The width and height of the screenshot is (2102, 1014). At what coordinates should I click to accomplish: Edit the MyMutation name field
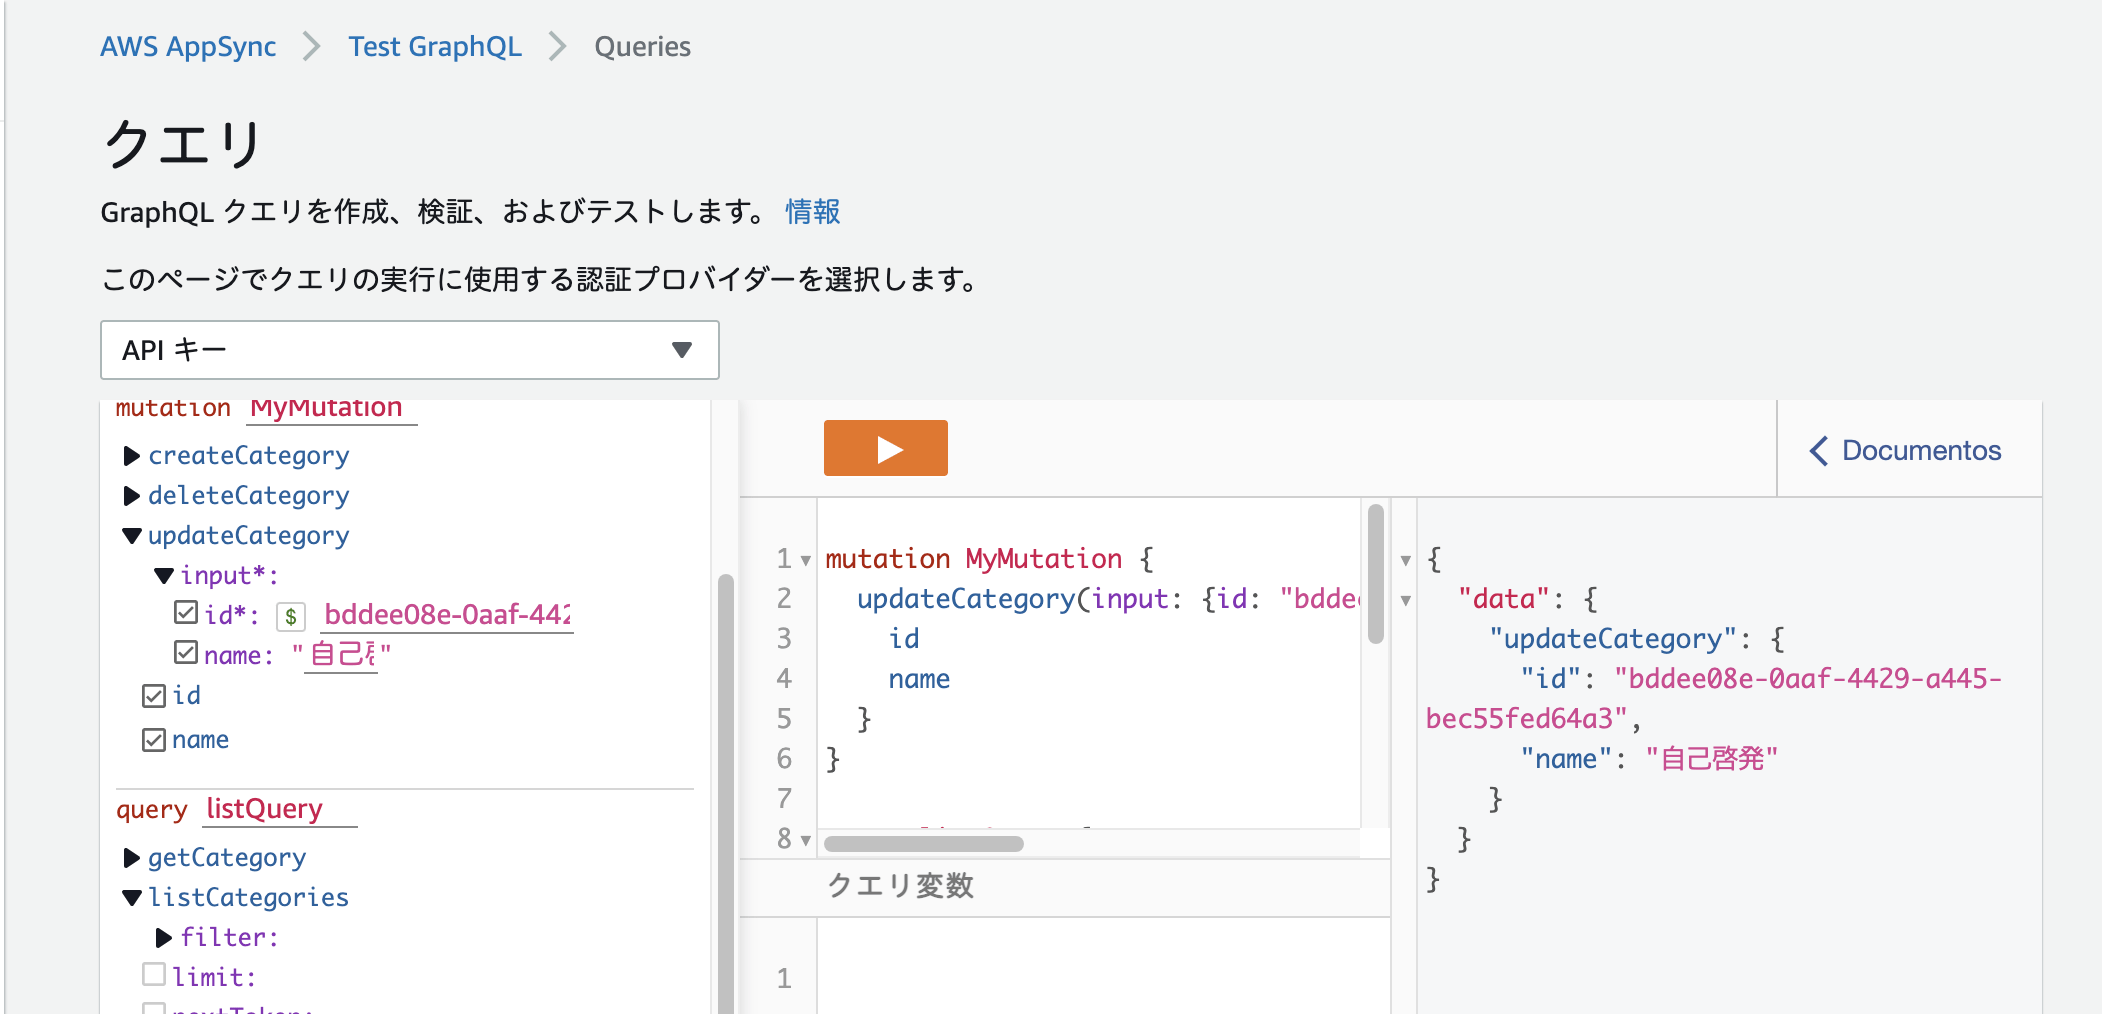(x=331, y=410)
